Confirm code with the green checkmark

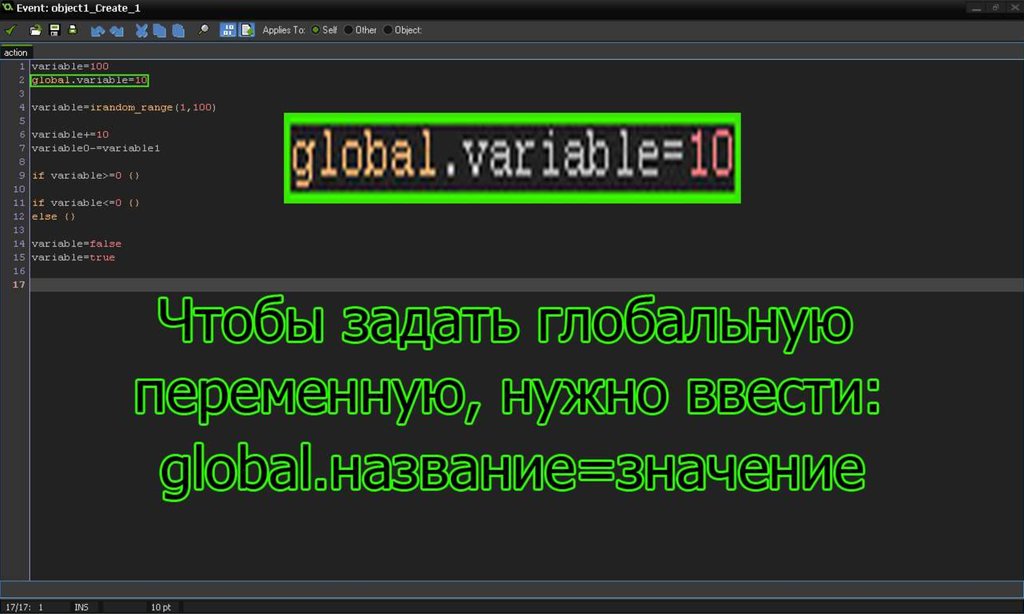(x=11, y=30)
